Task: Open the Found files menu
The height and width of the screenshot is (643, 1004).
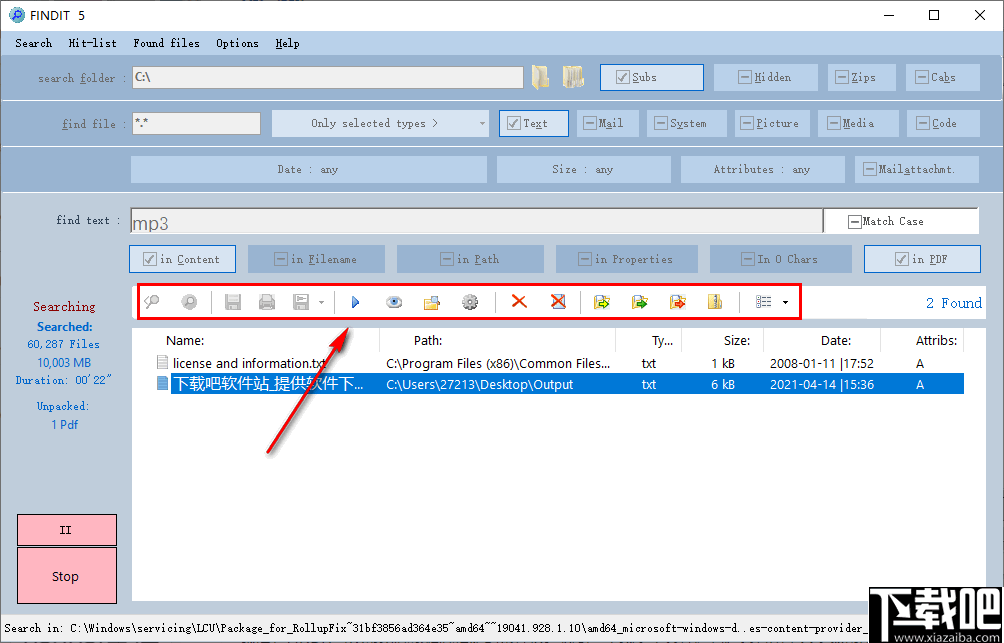Action: [x=166, y=43]
